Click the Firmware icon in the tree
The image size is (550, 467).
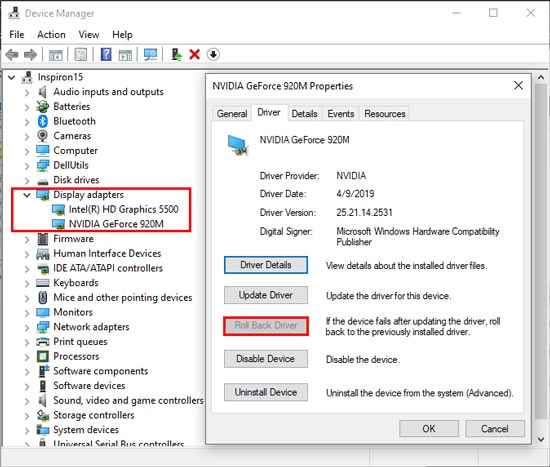(x=42, y=239)
